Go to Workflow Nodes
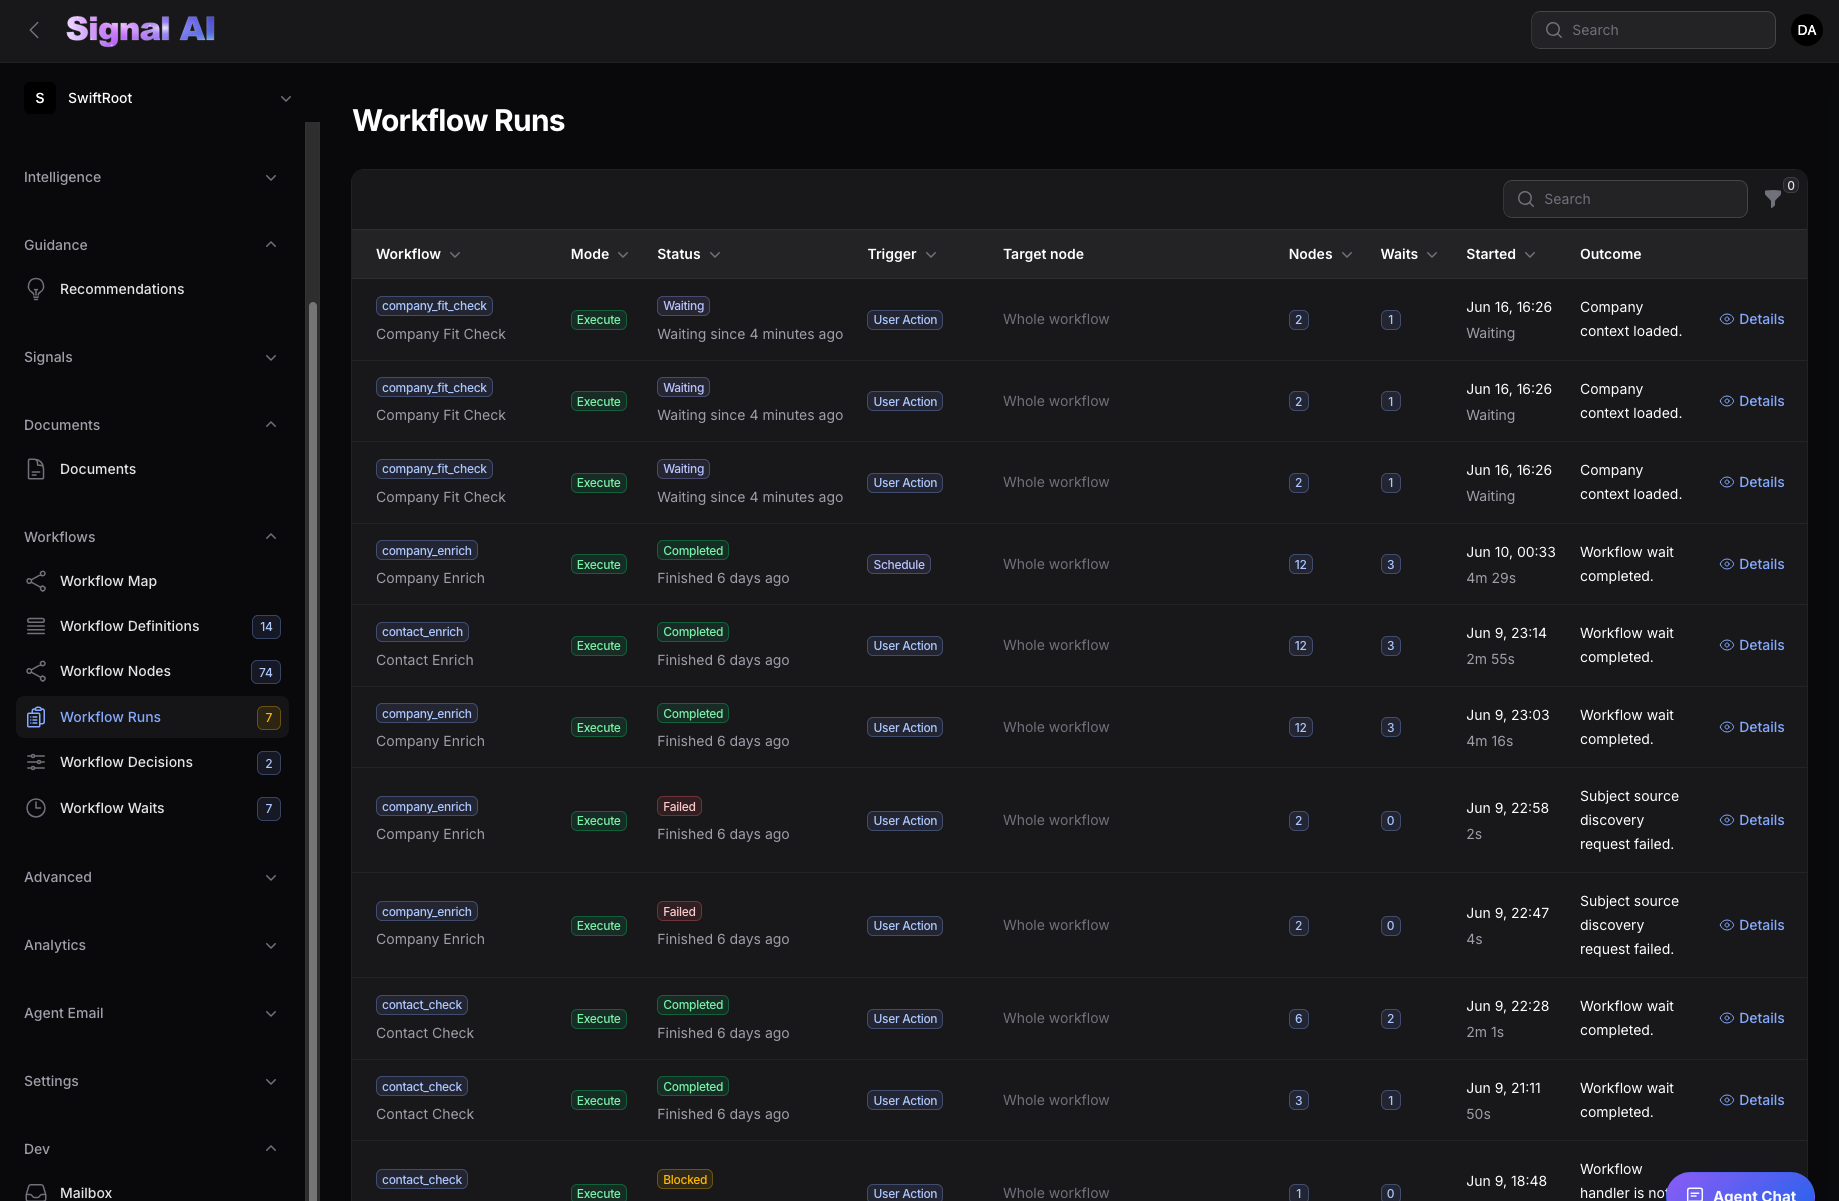 pos(152,671)
